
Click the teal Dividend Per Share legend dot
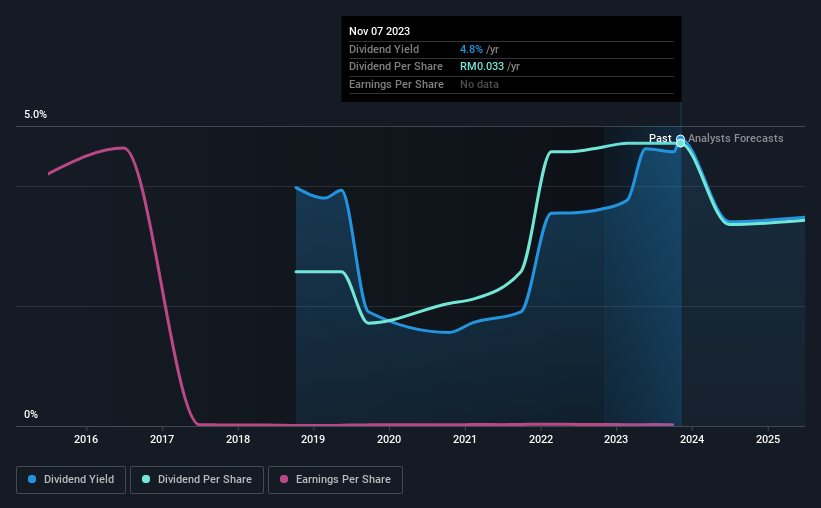coord(146,479)
